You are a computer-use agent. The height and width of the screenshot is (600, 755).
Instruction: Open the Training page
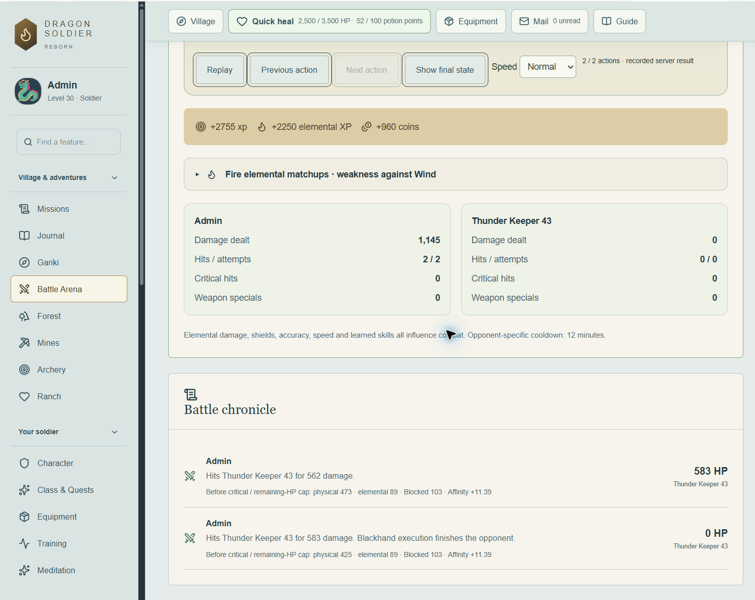click(69, 544)
